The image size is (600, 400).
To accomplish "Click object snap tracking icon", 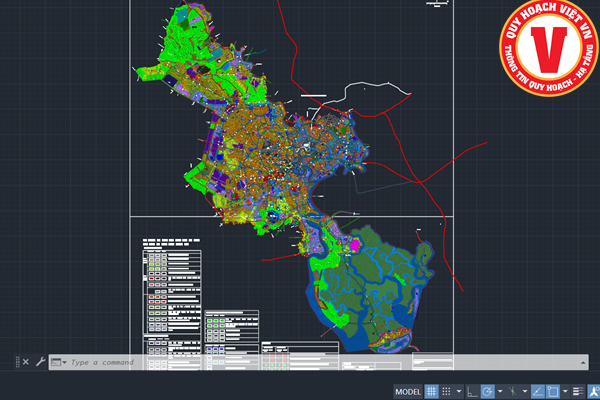I will [x=536, y=391].
